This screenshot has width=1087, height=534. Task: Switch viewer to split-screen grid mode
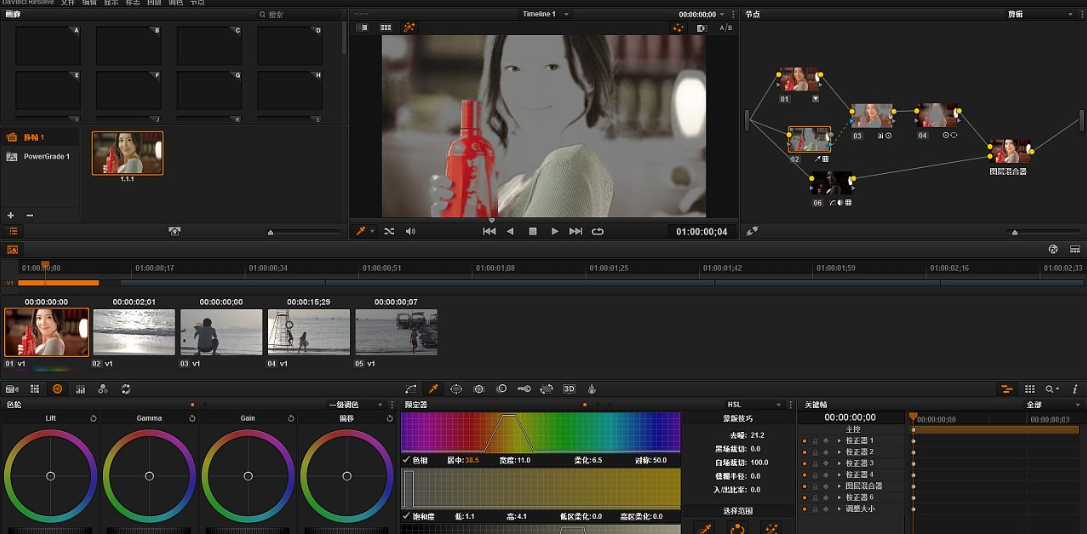(x=386, y=28)
